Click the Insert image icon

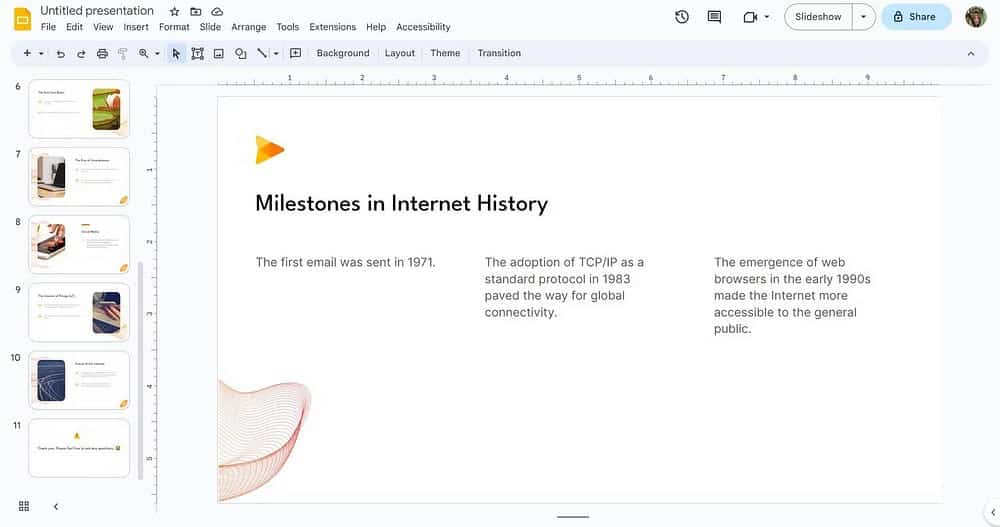coord(219,53)
